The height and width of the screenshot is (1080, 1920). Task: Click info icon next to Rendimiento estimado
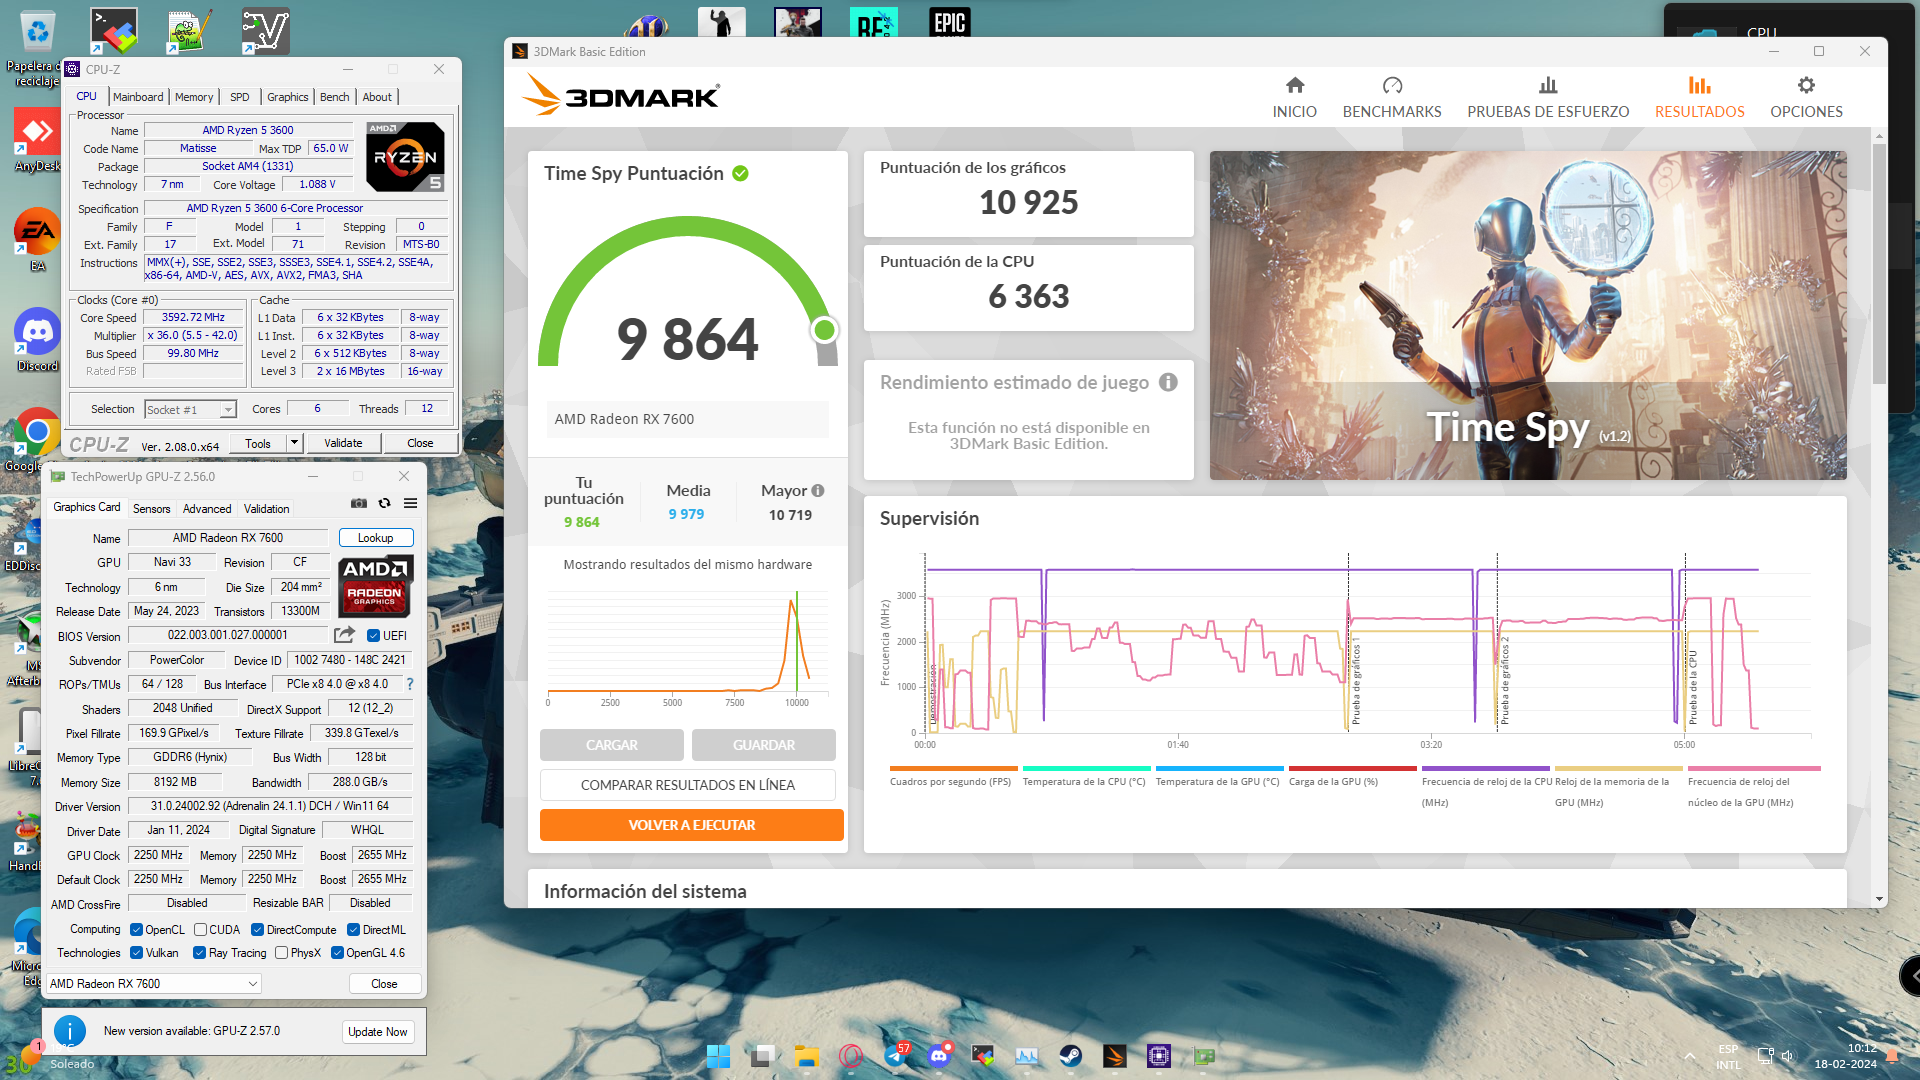1167,382
